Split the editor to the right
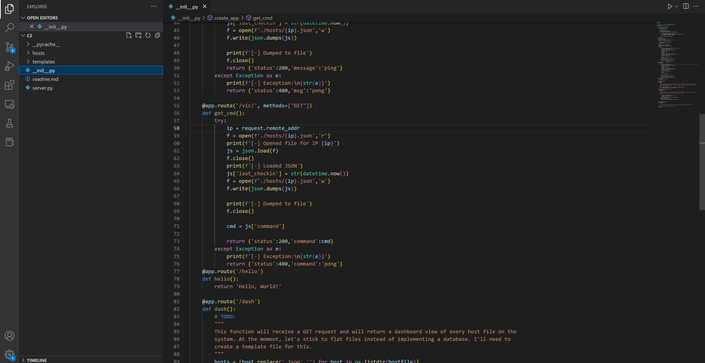The image size is (705, 363). [x=686, y=6]
